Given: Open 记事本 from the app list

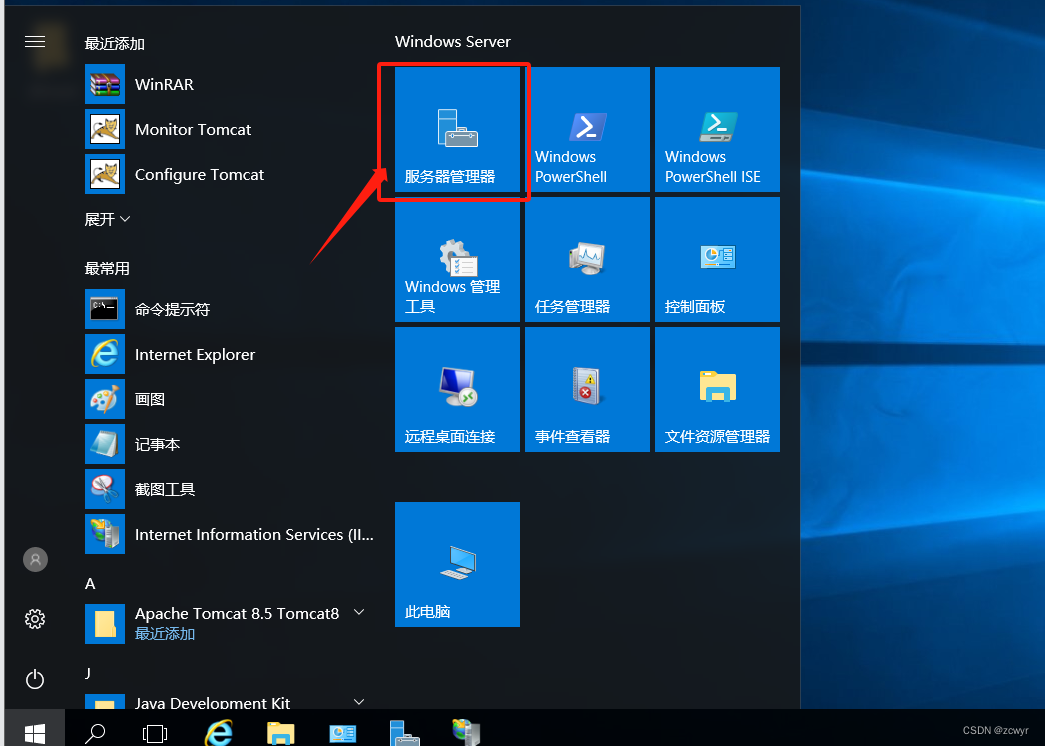Looking at the screenshot, I should point(230,444).
